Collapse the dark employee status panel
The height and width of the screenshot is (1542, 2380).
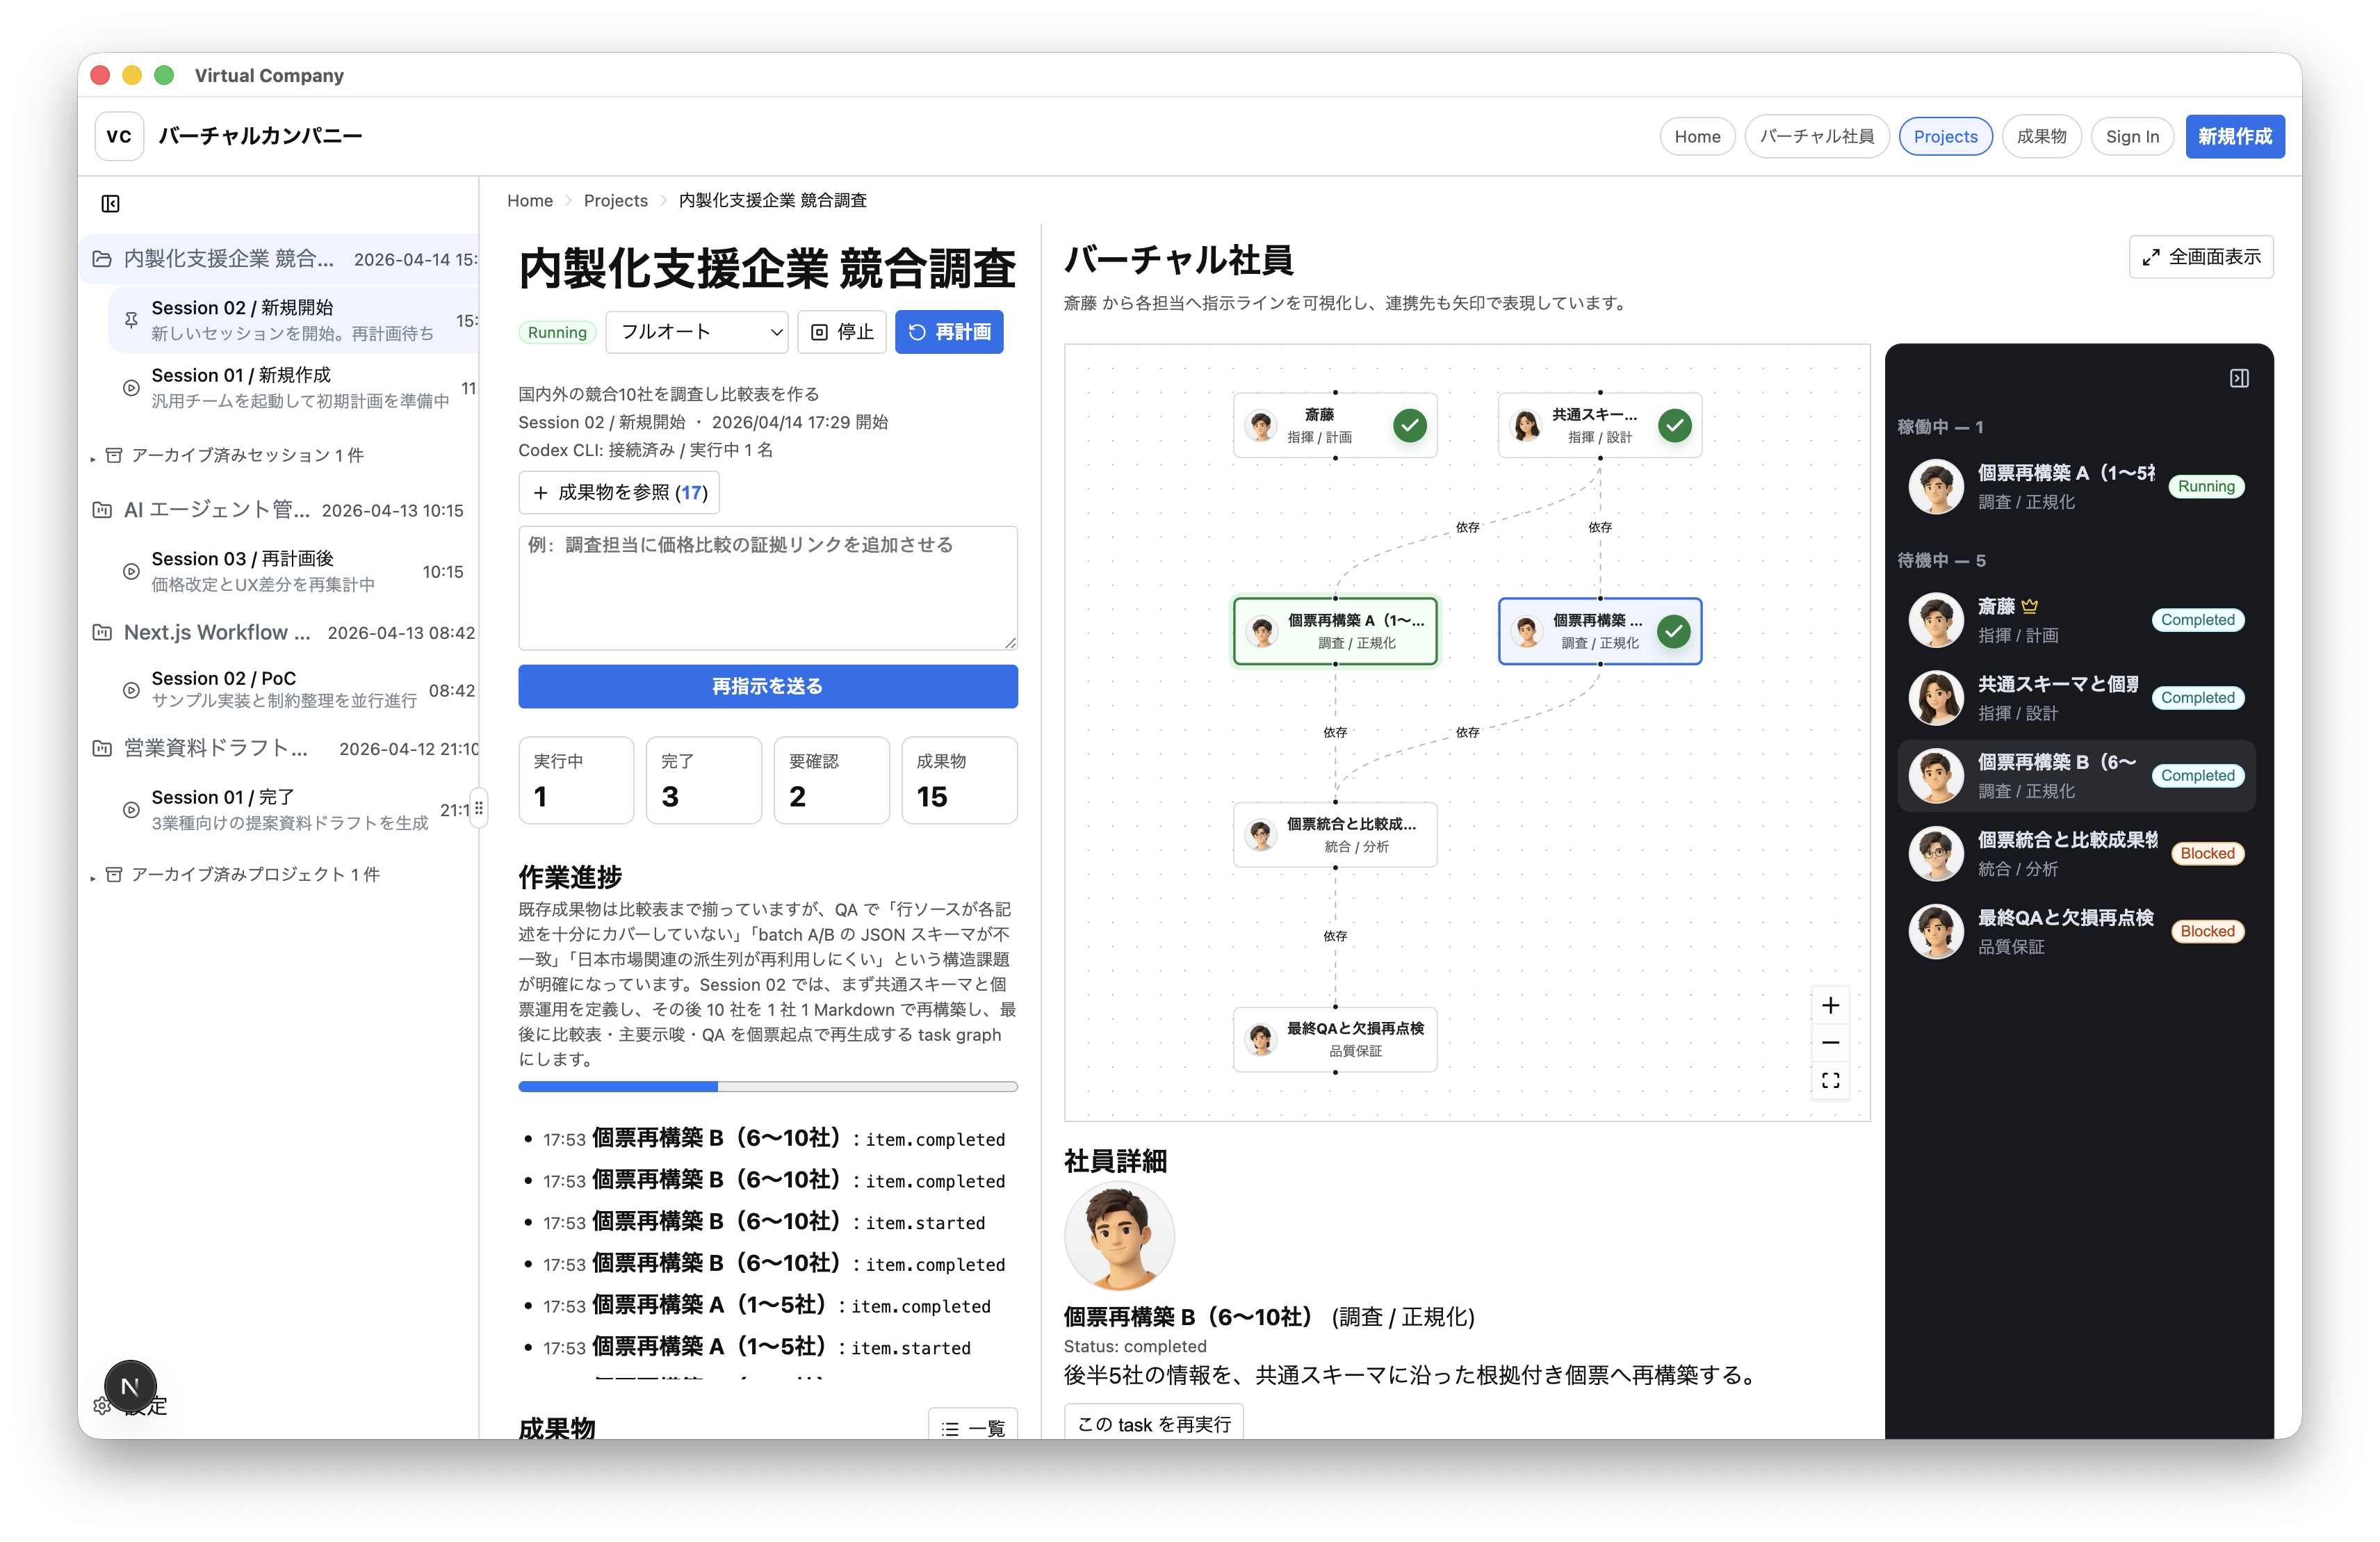(2240, 378)
